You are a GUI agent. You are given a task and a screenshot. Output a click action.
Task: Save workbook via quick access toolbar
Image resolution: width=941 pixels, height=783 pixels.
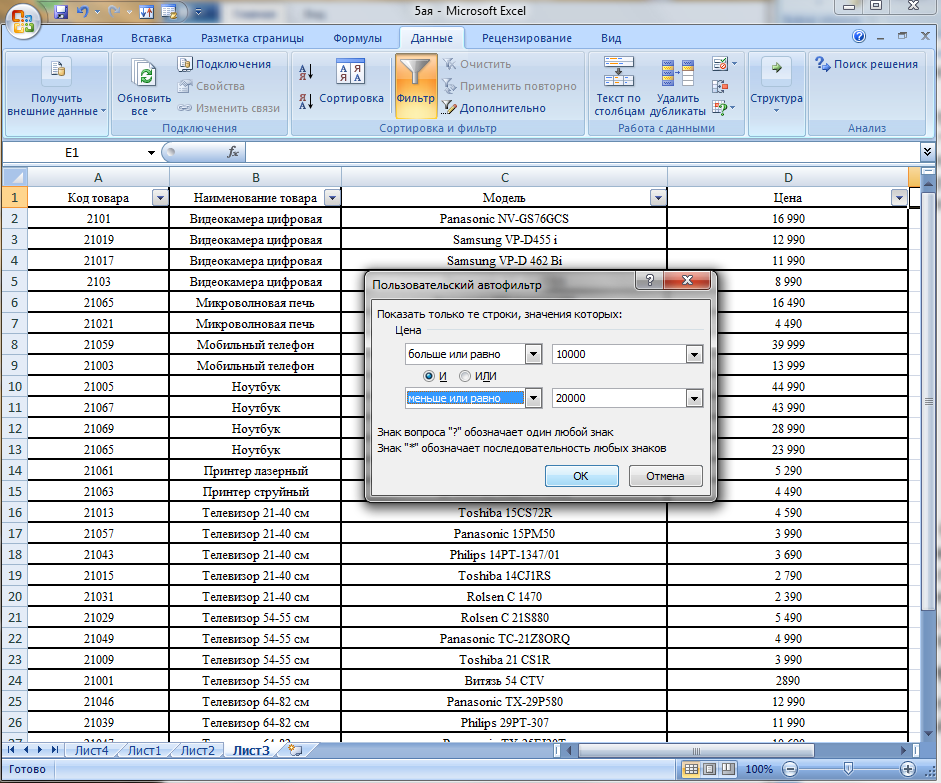click(61, 11)
